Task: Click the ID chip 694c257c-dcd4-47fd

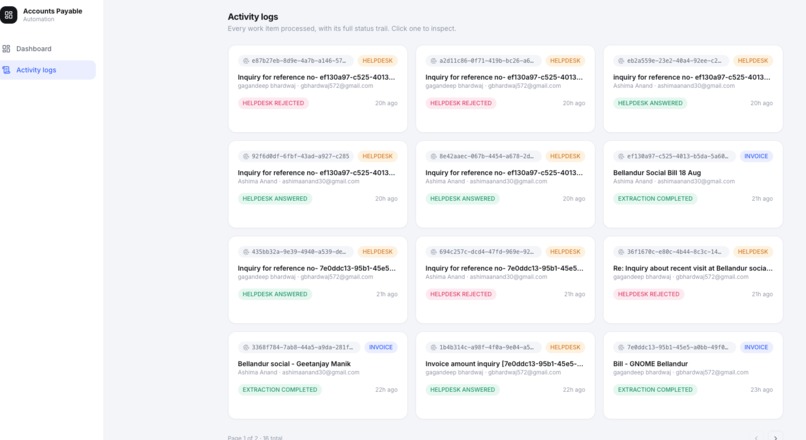Action: click(x=483, y=252)
